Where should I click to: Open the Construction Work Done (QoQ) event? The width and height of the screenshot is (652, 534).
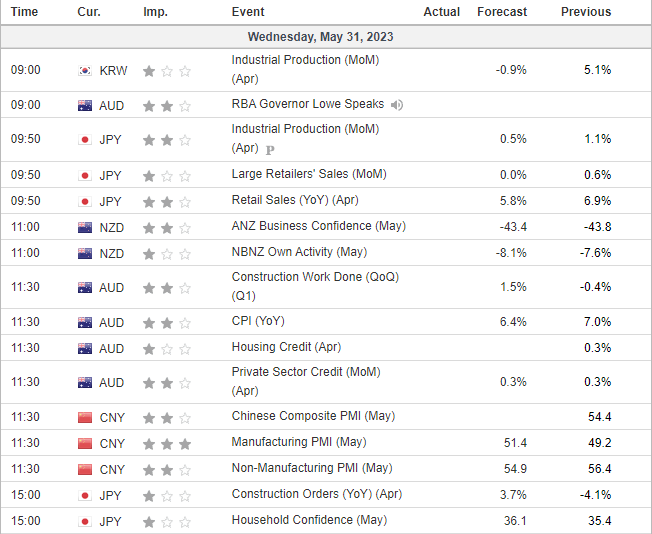315,286
